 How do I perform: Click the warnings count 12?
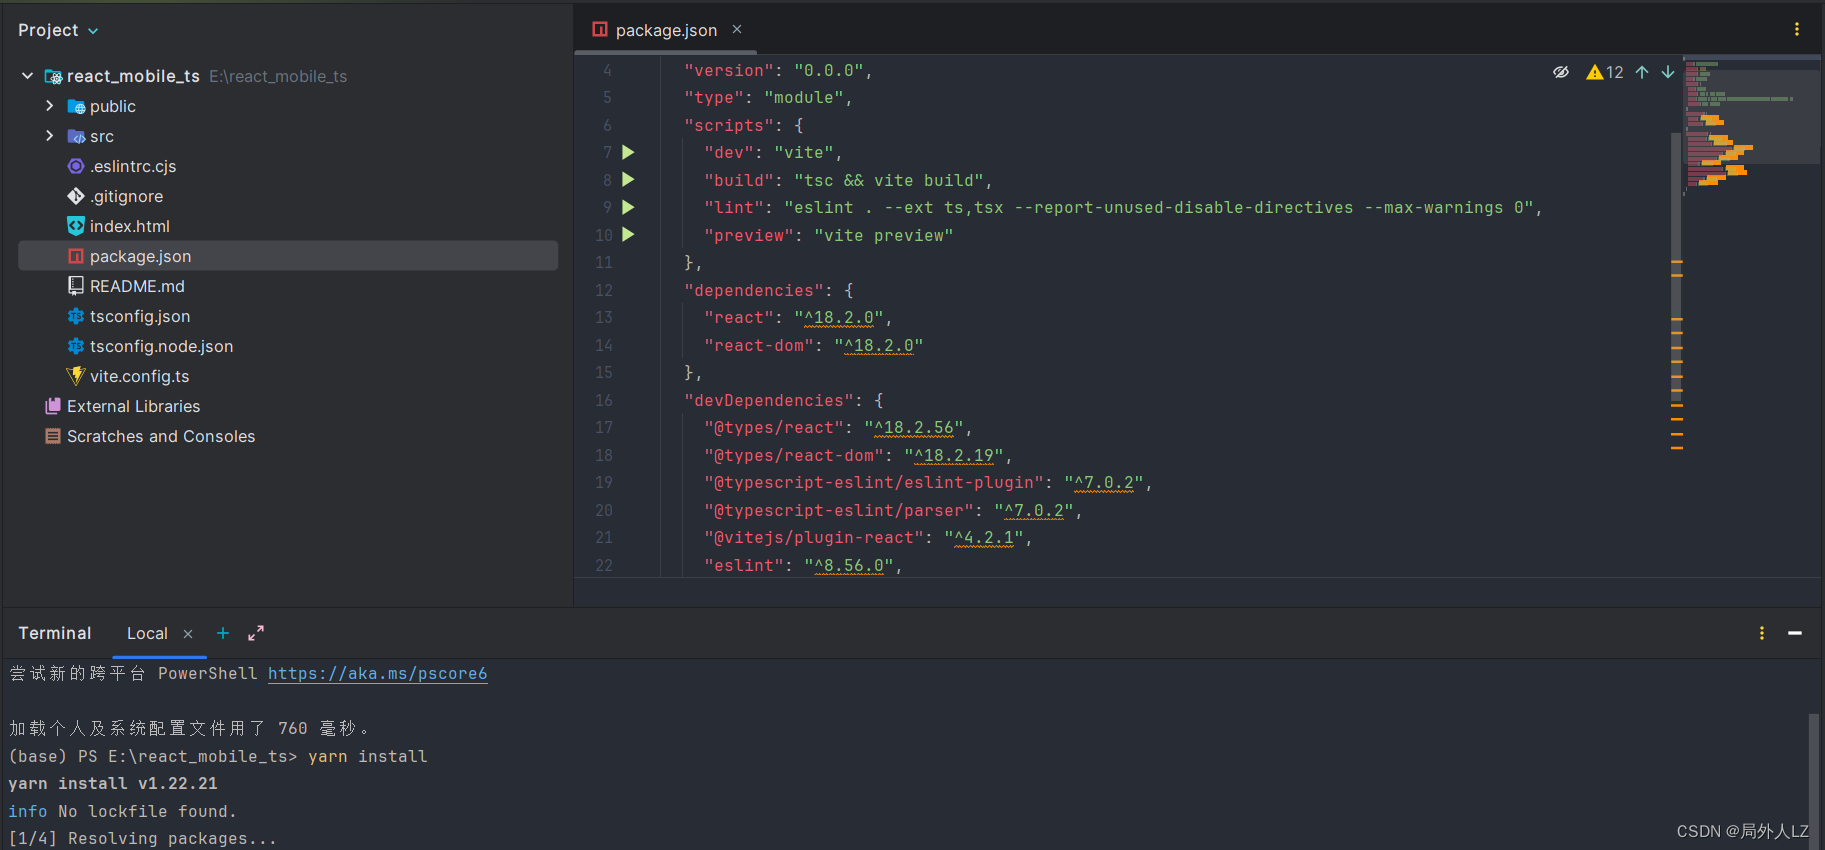pyautogui.click(x=1615, y=72)
